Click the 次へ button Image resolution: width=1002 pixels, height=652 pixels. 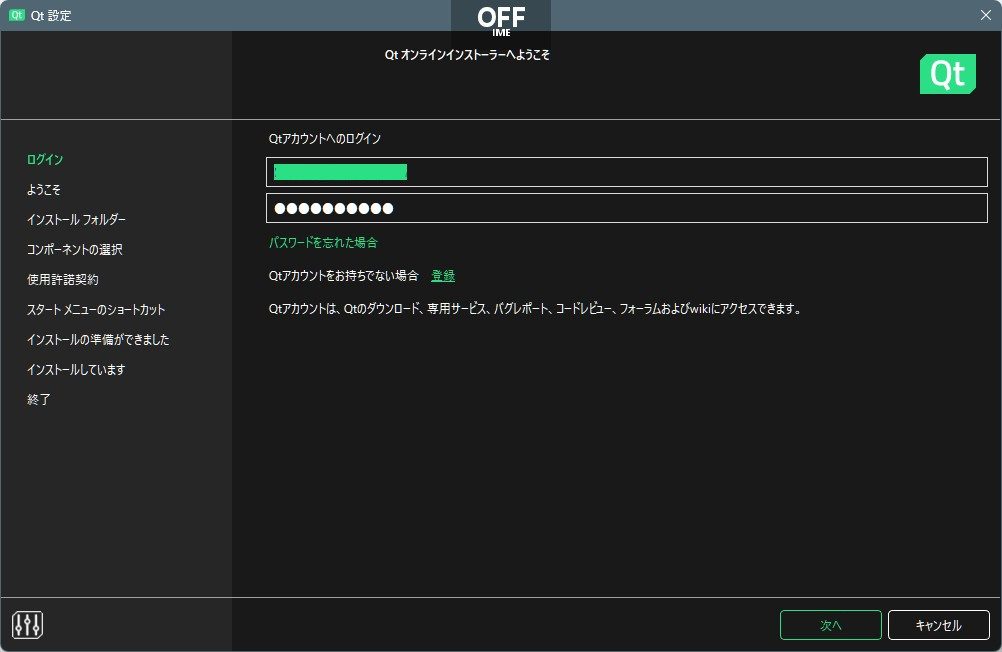831,625
